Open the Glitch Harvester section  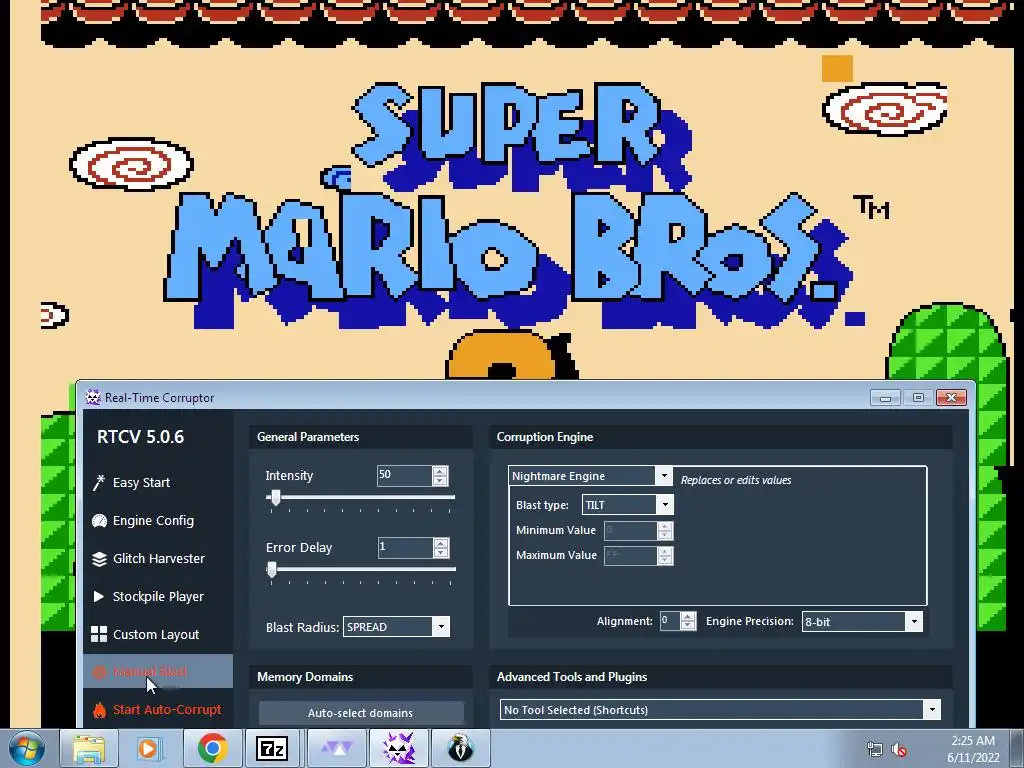[x=158, y=558]
